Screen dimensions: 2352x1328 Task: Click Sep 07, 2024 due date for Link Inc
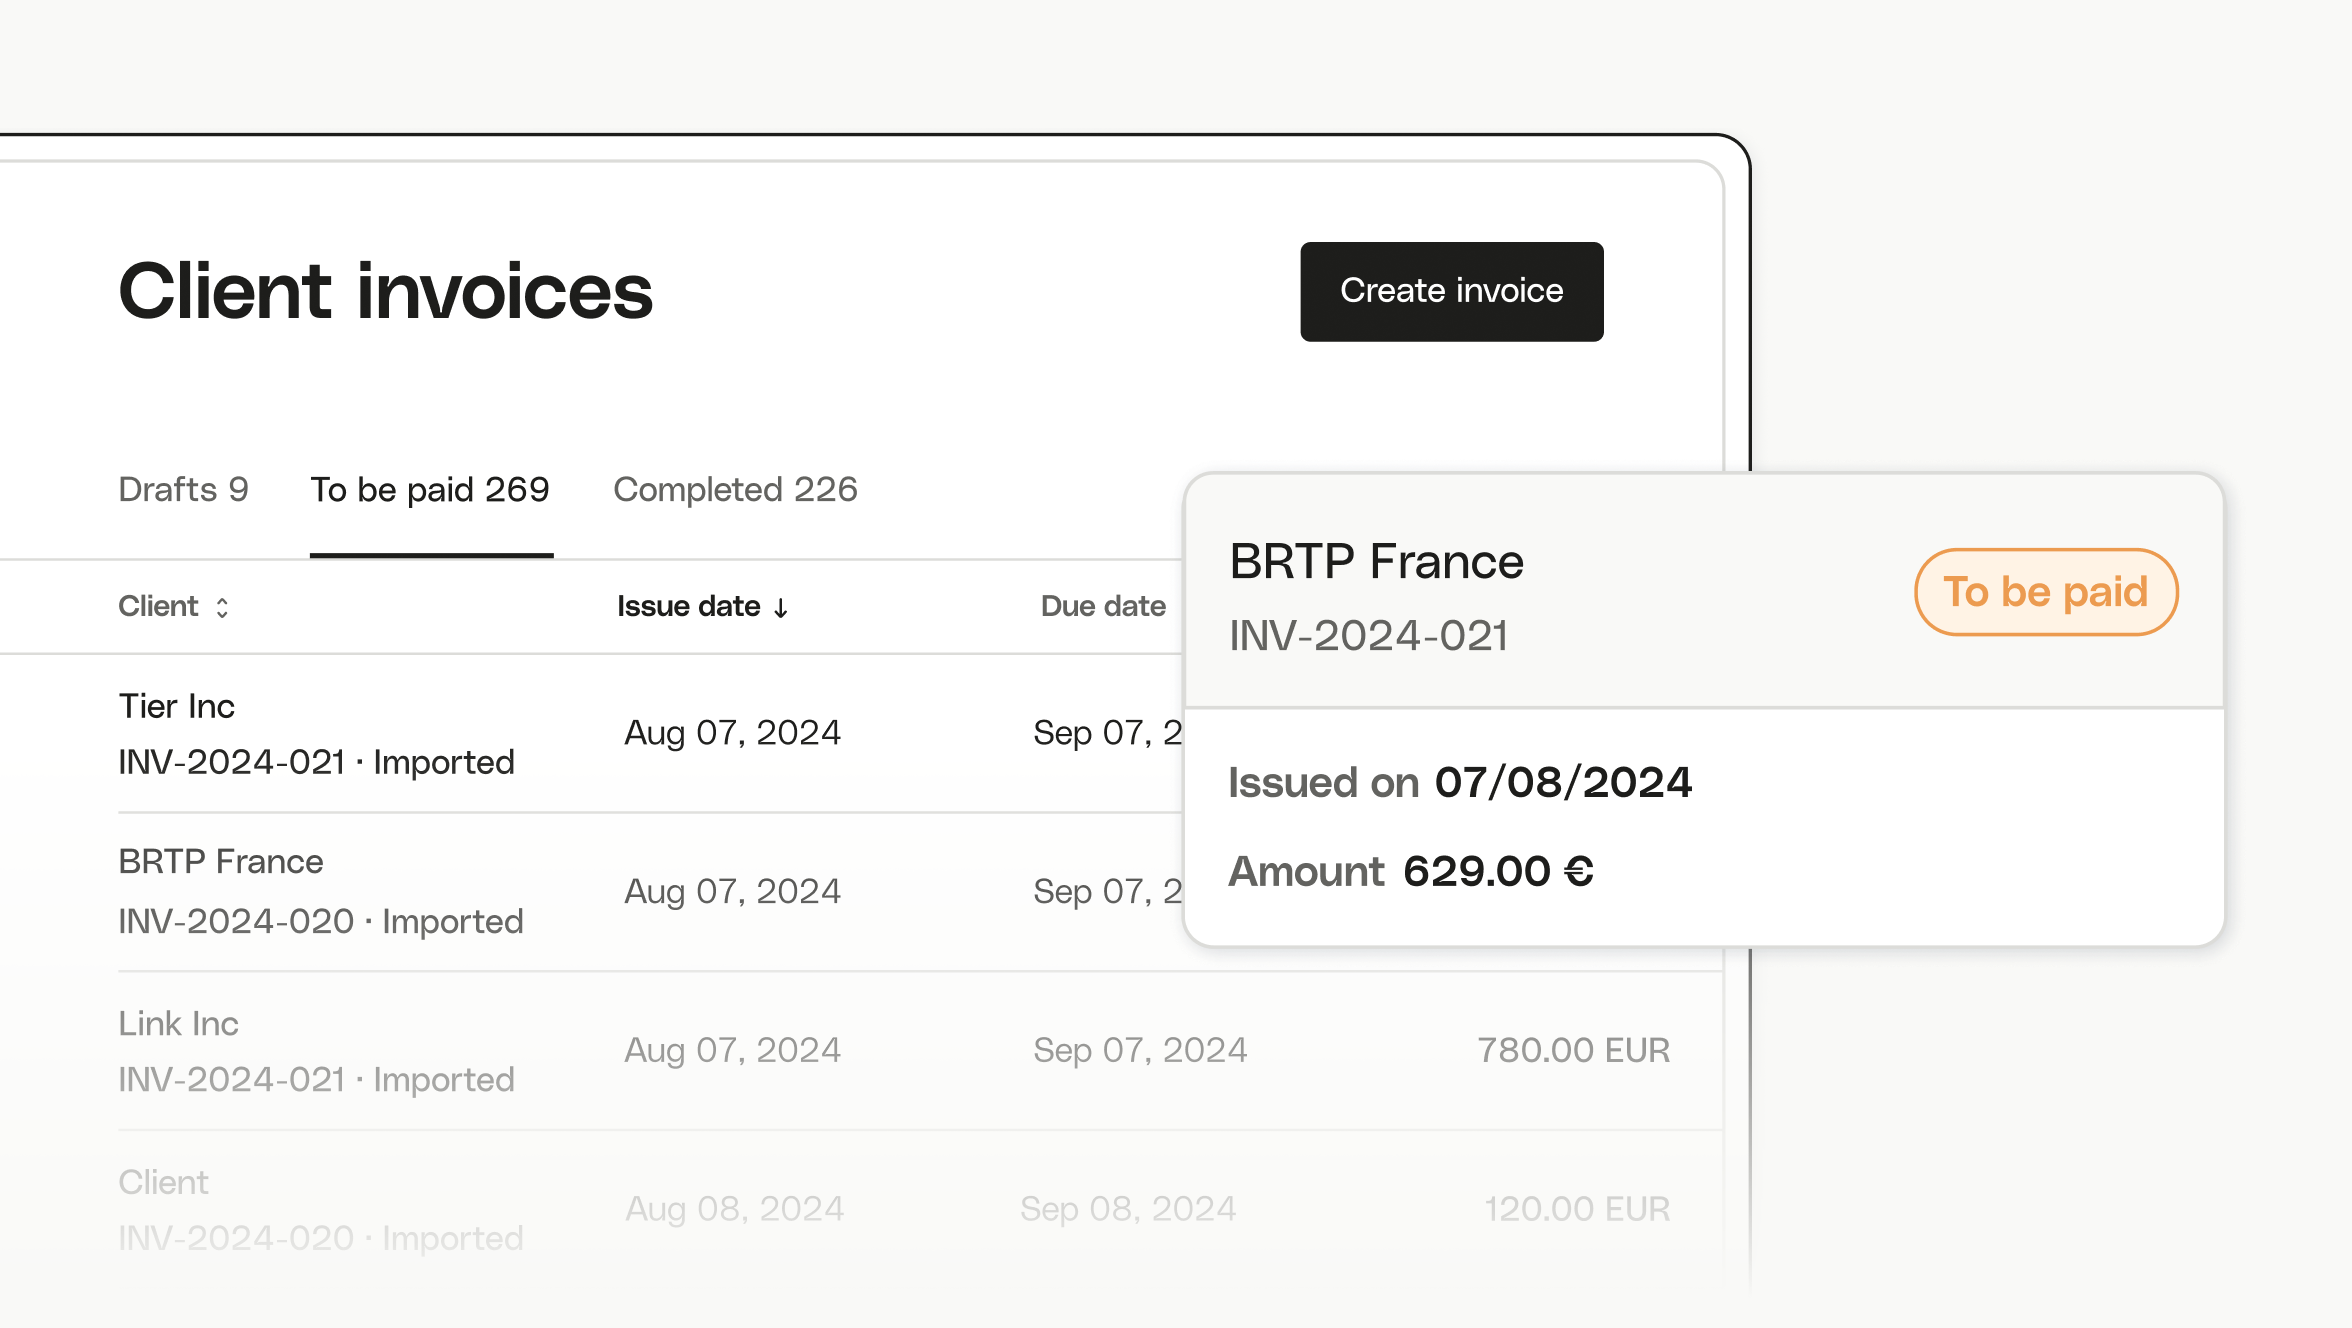pos(1140,1050)
